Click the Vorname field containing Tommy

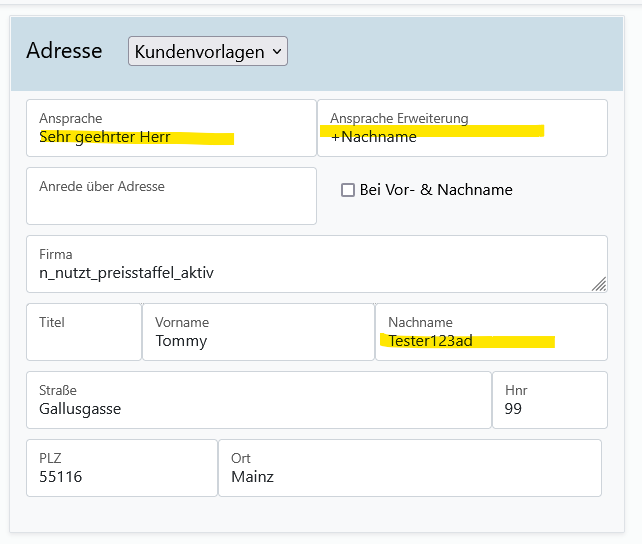click(x=258, y=341)
